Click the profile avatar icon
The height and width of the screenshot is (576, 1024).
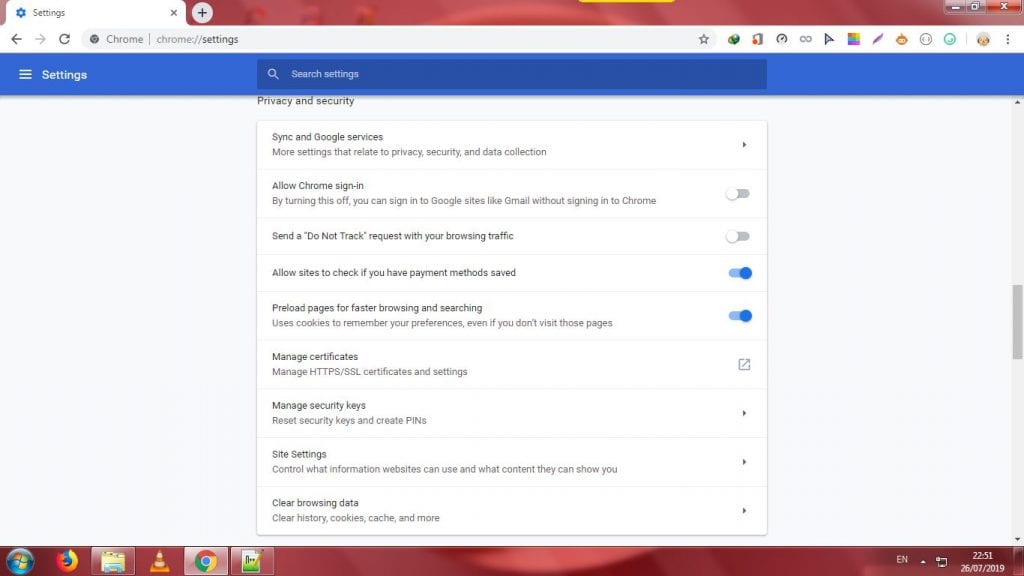(983, 39)
